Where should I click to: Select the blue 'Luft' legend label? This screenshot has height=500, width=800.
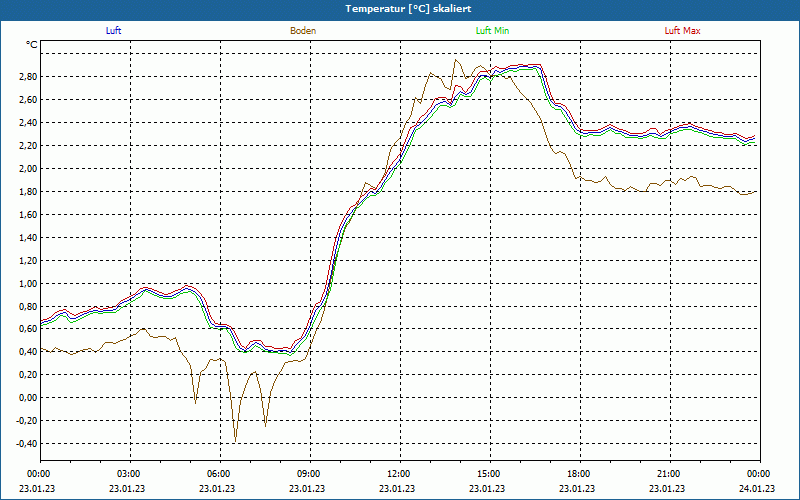(x=113, y=31)
